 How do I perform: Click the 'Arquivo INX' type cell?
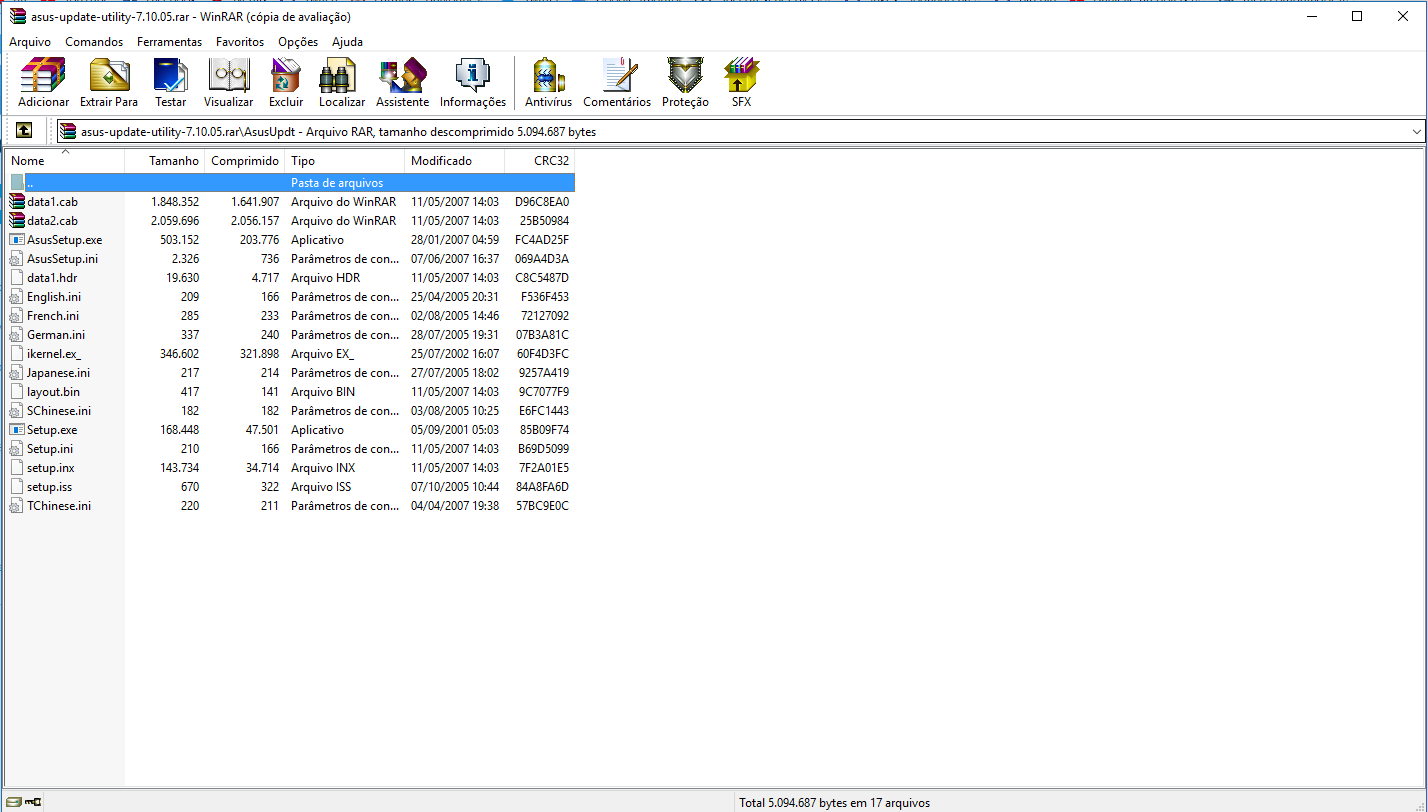[323, 468]
